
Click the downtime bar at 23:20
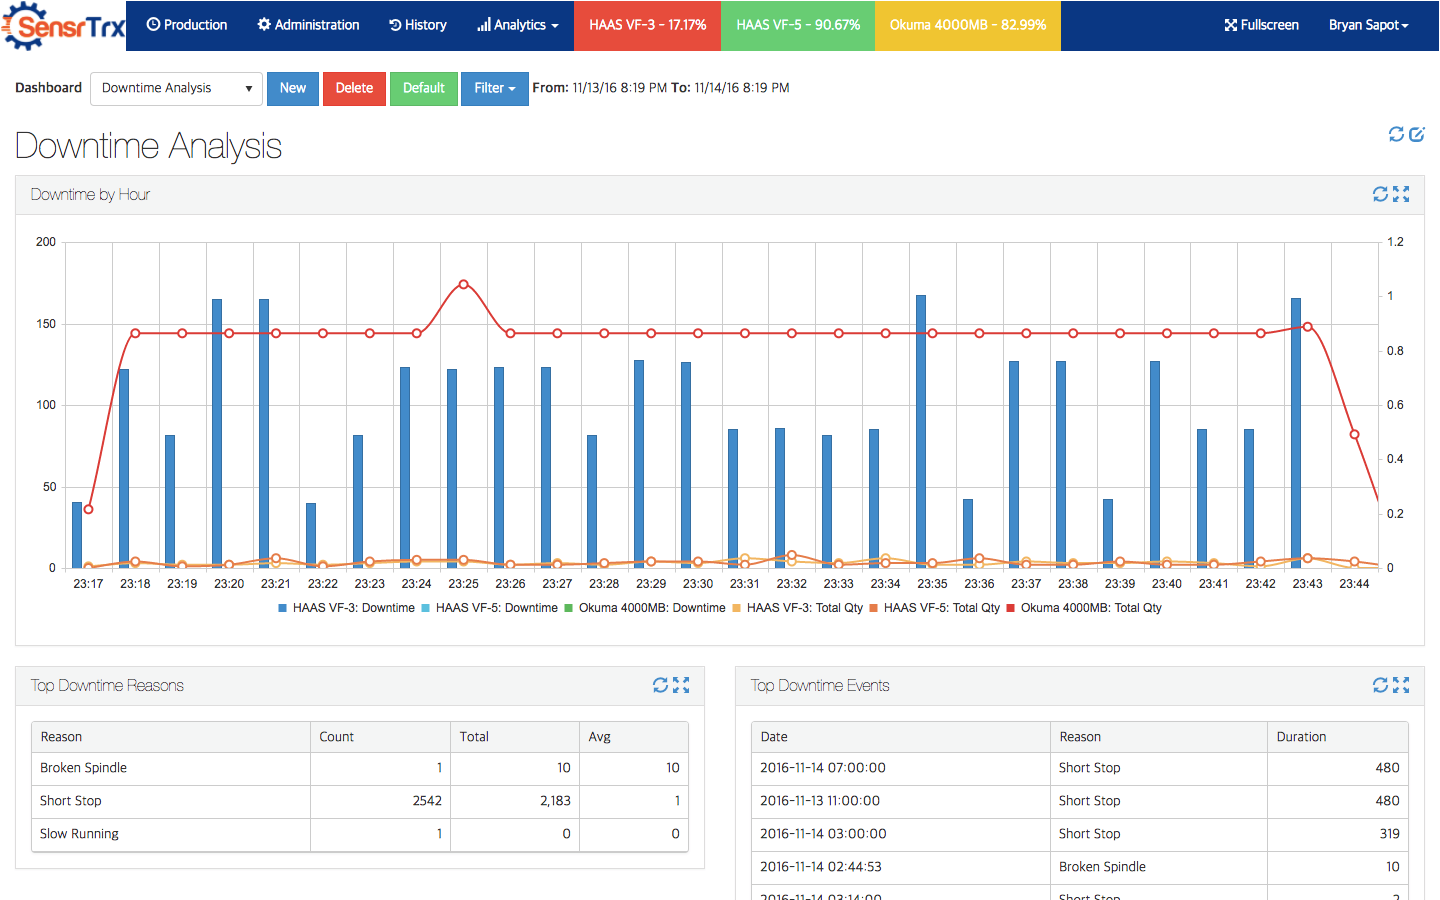[217, 433]
